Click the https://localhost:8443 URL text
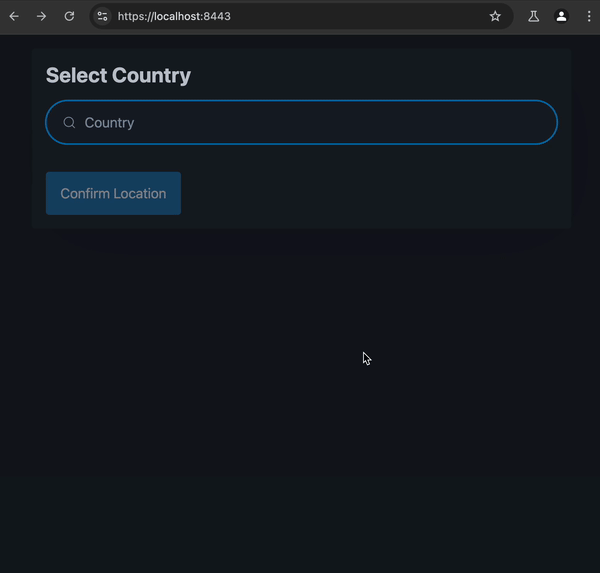Image resolution: width=600 pixels, height=573 pixels. point(174,16)
